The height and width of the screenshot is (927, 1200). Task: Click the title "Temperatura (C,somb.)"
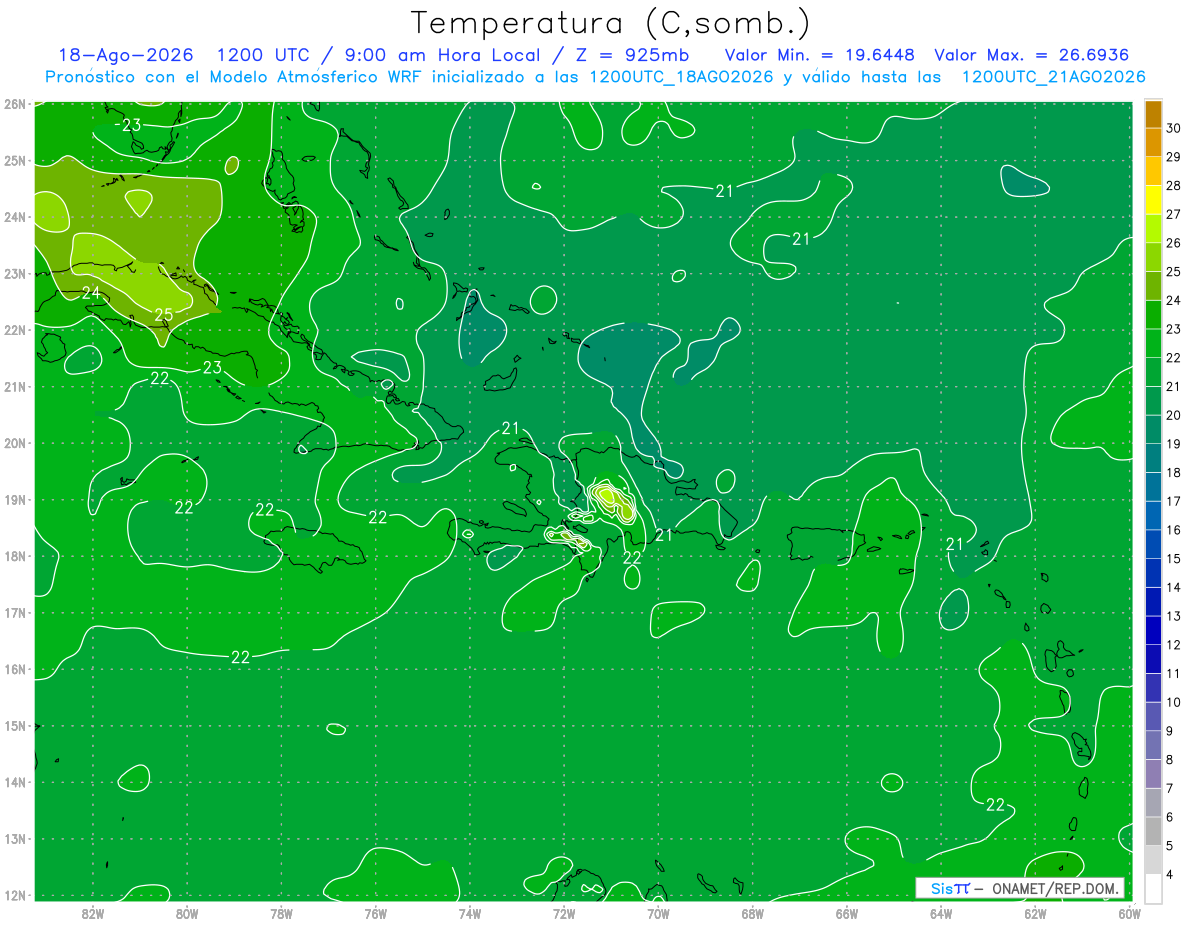click(x=611, y=23)
